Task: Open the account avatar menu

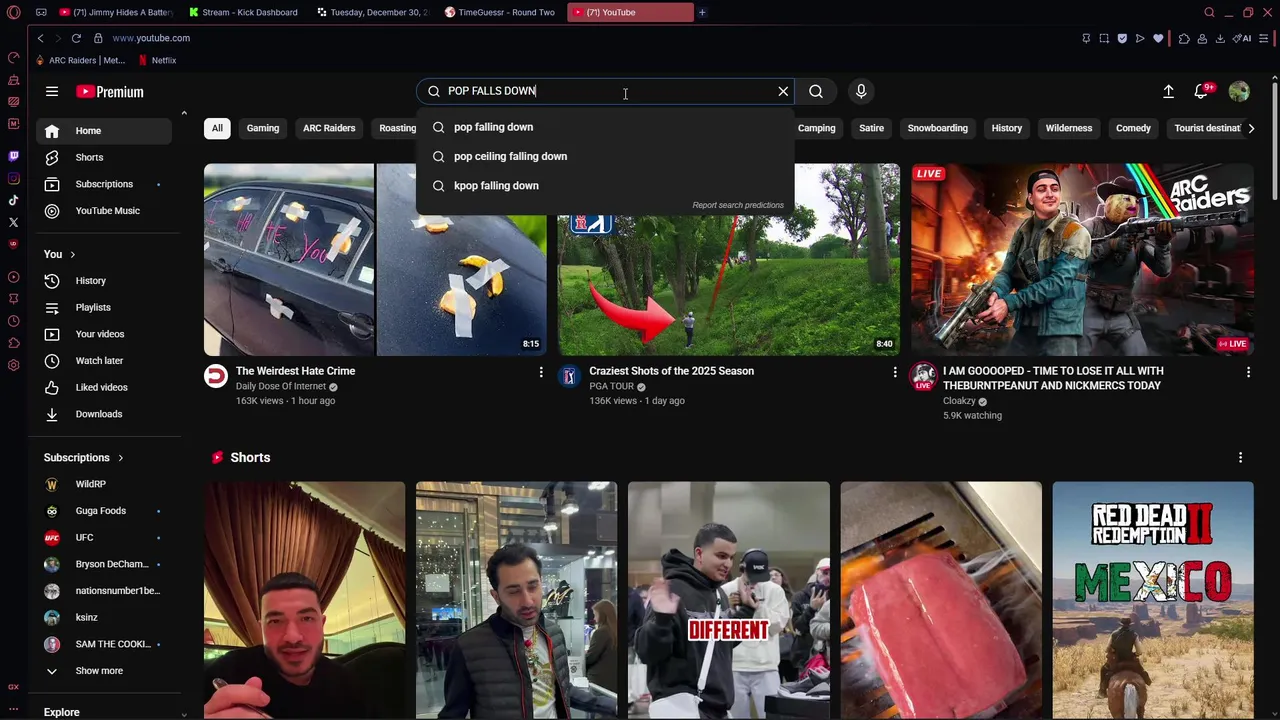Action: pyautogui.click(x=1239, y=91)
